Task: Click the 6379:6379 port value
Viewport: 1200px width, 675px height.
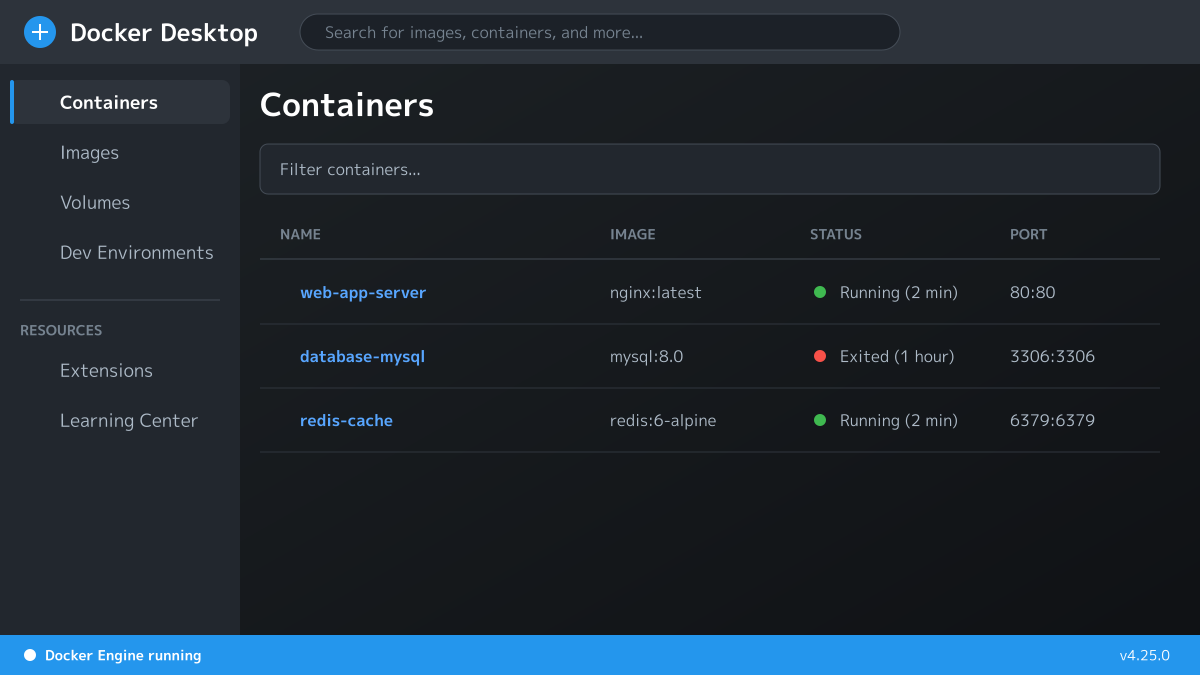Action: (1053, 420)
